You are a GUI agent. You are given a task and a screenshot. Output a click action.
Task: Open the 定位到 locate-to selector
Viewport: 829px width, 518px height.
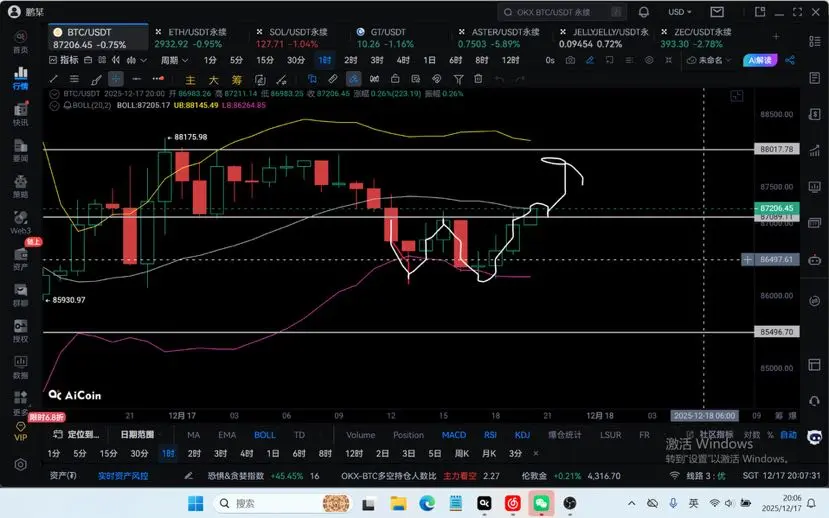[x=76, y=434]
